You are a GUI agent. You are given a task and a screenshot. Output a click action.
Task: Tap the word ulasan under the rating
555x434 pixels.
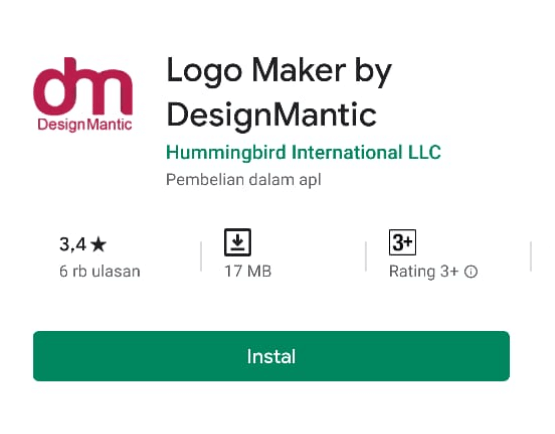coord(116,272)
